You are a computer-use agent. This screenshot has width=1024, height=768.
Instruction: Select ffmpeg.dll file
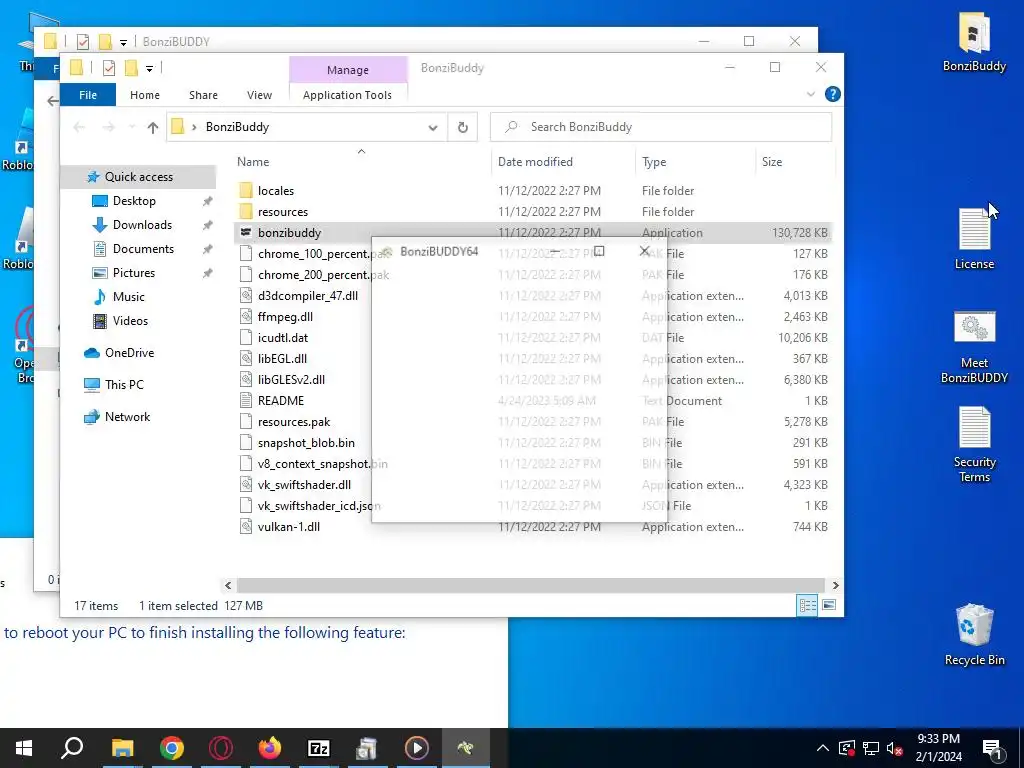[285, 317]
